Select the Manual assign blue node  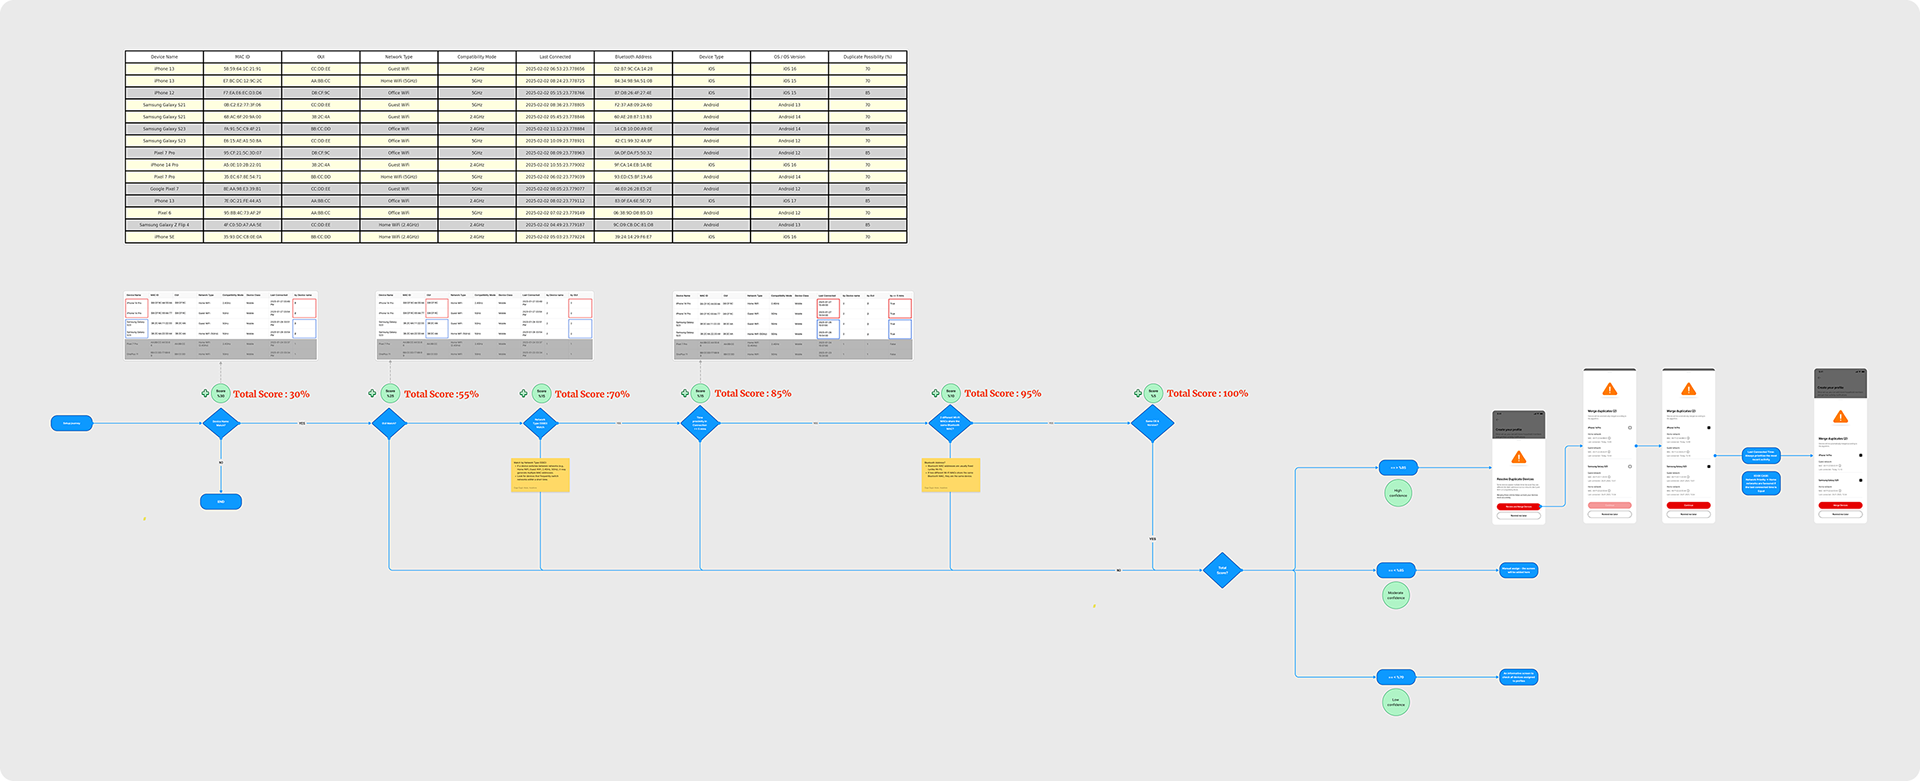[1518, 570]
